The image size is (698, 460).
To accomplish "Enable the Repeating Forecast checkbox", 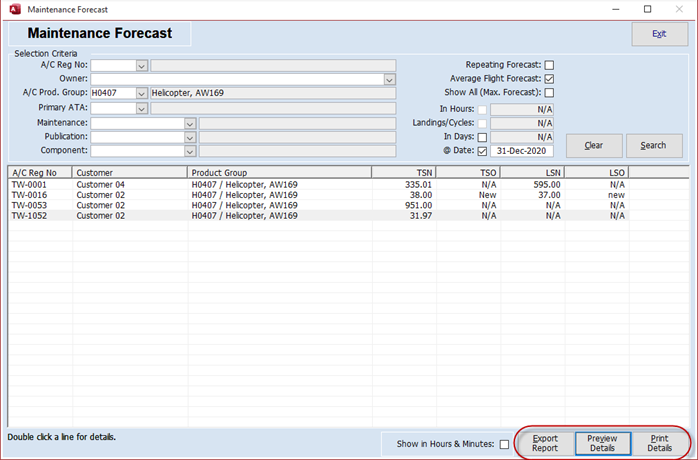I will 549,65.
